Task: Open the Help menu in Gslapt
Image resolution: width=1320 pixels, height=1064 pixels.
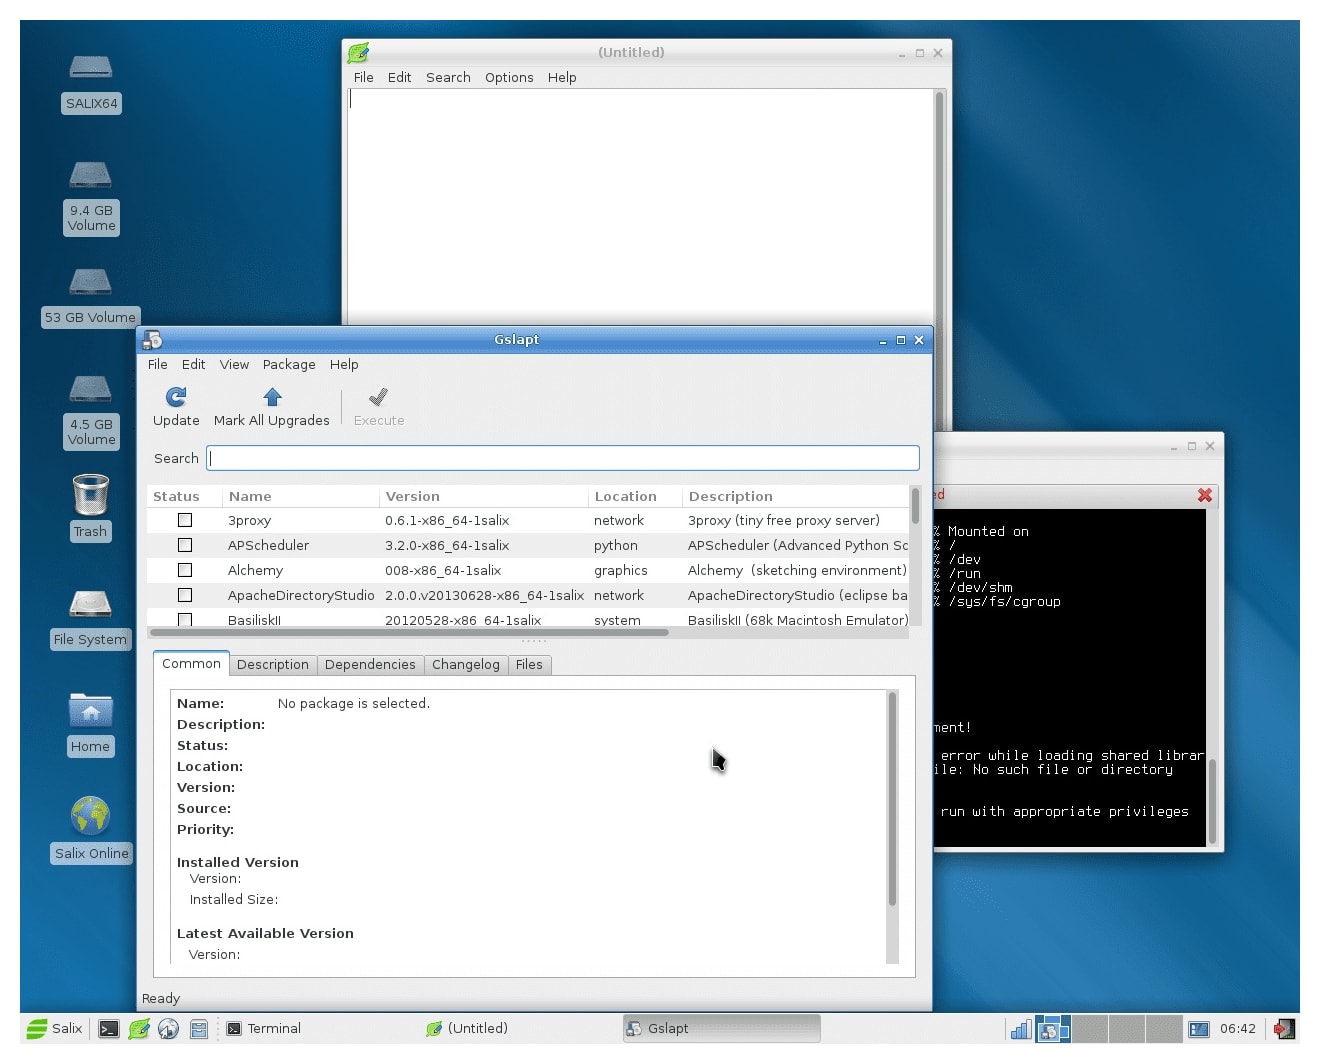Action: 344,364
